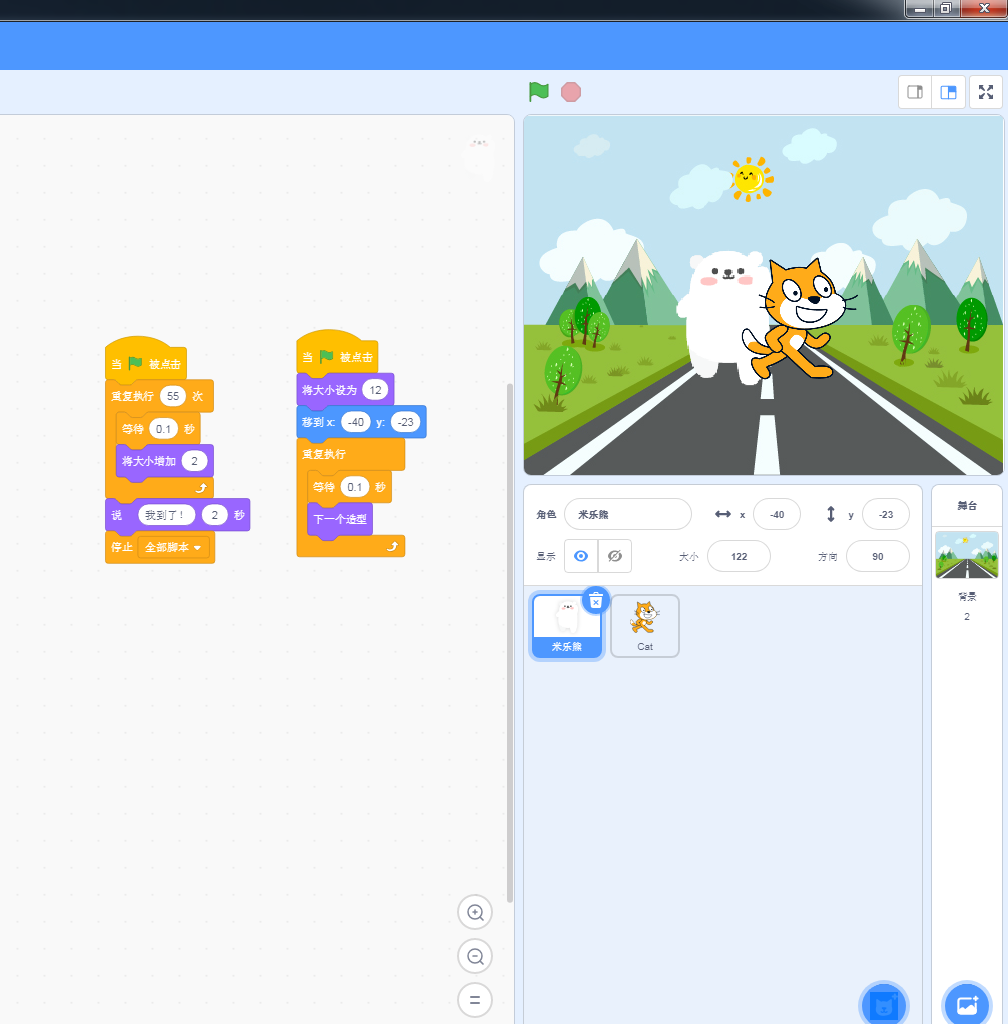Zoom out the code workspace
This screenshot has width=1008, height=1024.
[x=475, y=957]
